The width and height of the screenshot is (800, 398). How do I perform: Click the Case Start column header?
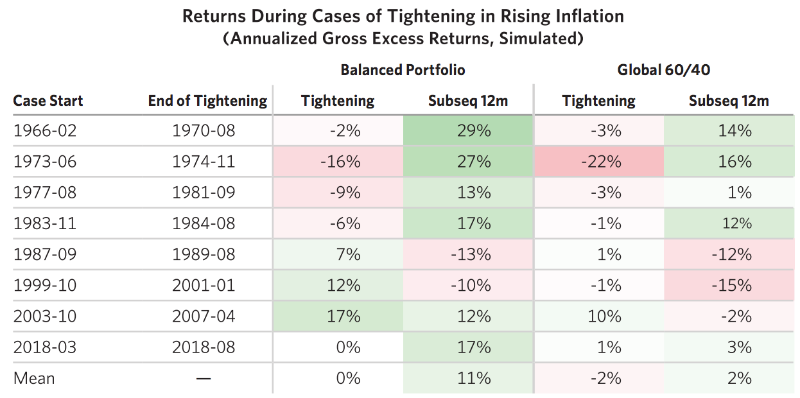tap(48, 101)
